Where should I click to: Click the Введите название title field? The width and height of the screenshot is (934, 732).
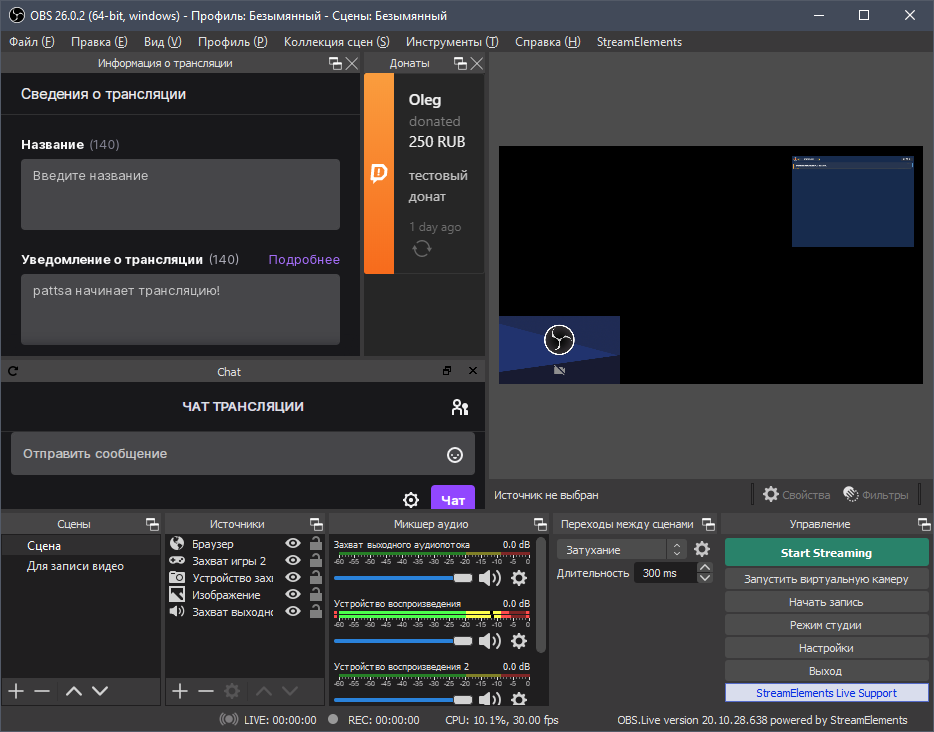click(x=180, y=194)
